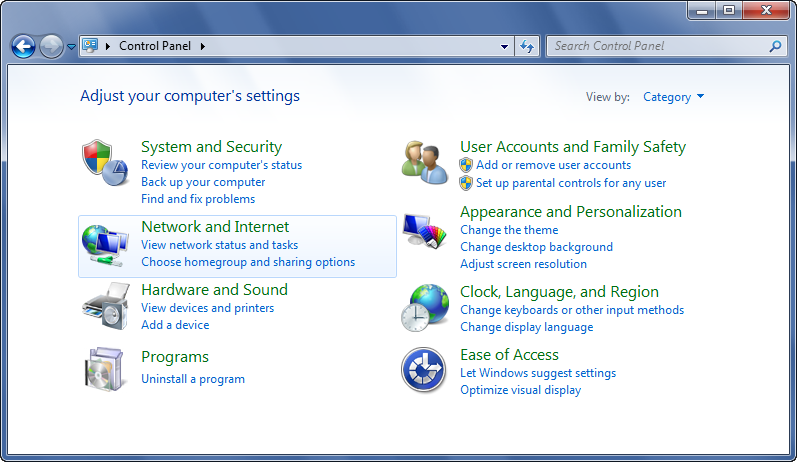Maximize the Control Panel window
The height and width of the screenshot is (462, 797).
click(729, 10)
